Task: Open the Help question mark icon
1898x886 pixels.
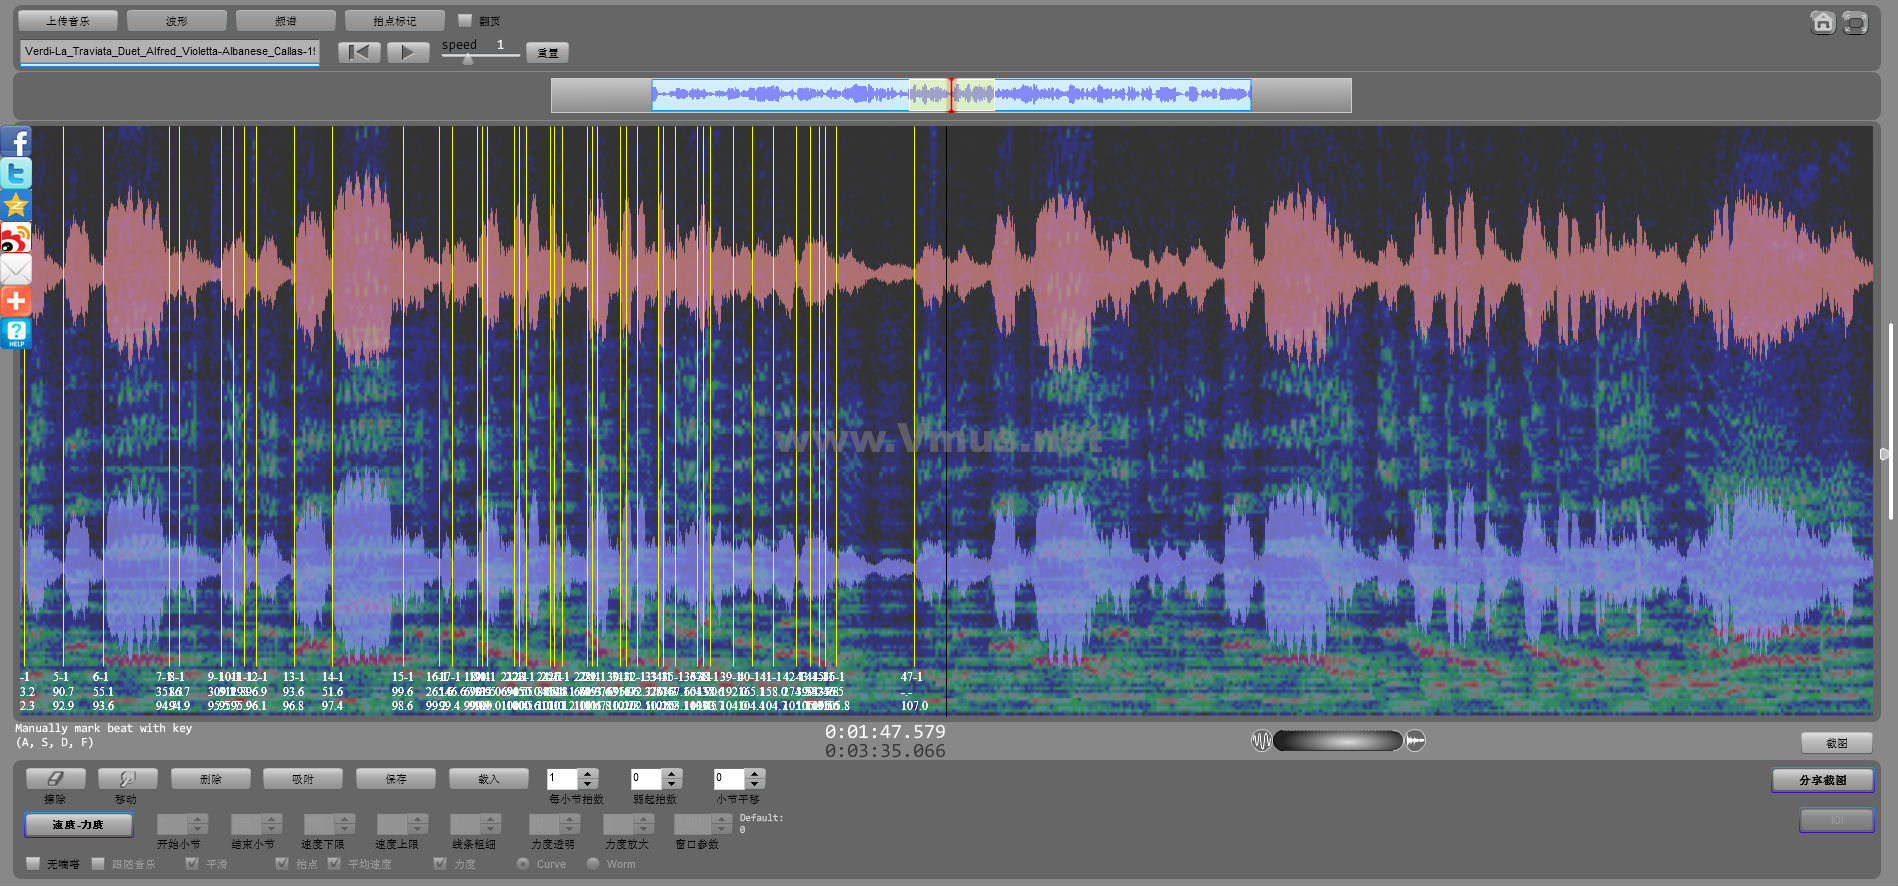Action: [x=16, y=333]
